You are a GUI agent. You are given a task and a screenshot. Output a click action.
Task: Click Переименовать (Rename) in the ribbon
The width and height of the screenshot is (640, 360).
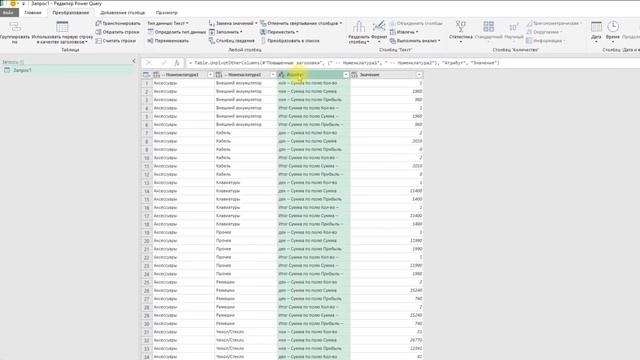pos(168,41)
